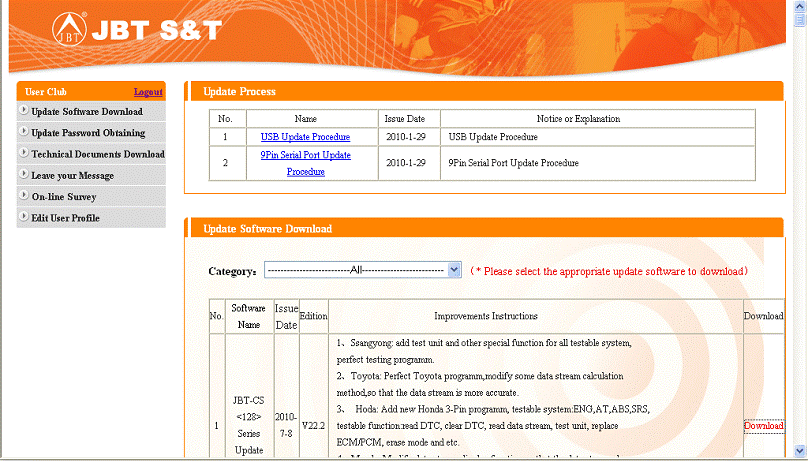Click the orange Update Software Download section header
This screenshot has height=461, width=808.
click(267, 229)
